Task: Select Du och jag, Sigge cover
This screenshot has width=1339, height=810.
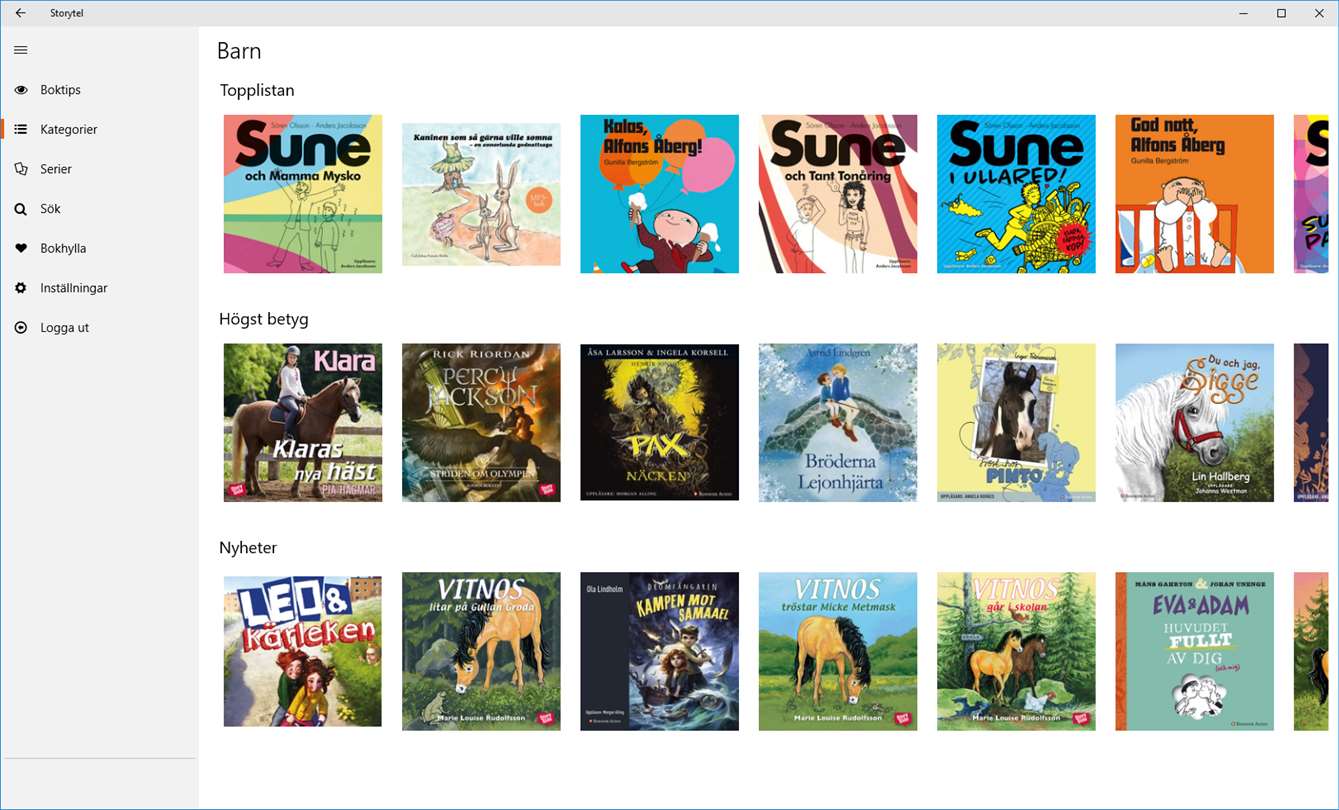Action: (1195, 423)
